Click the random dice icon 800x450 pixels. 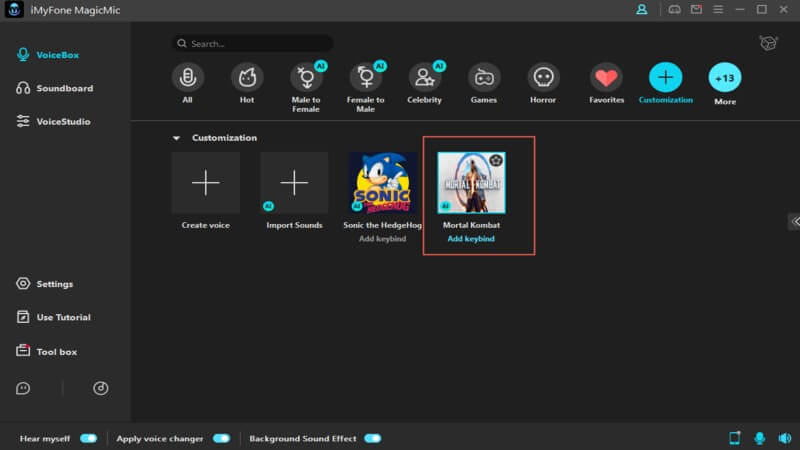(768, 43)
